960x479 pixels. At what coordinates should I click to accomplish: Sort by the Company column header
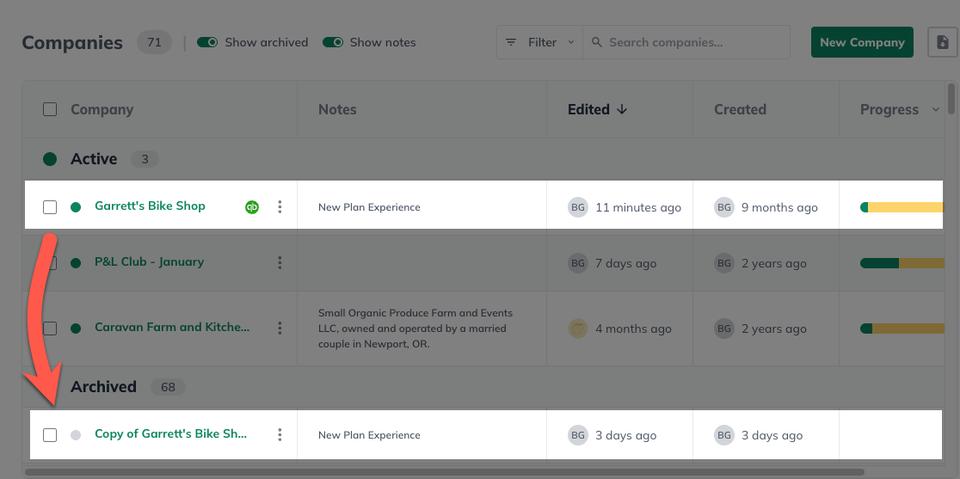coord(102,110)
